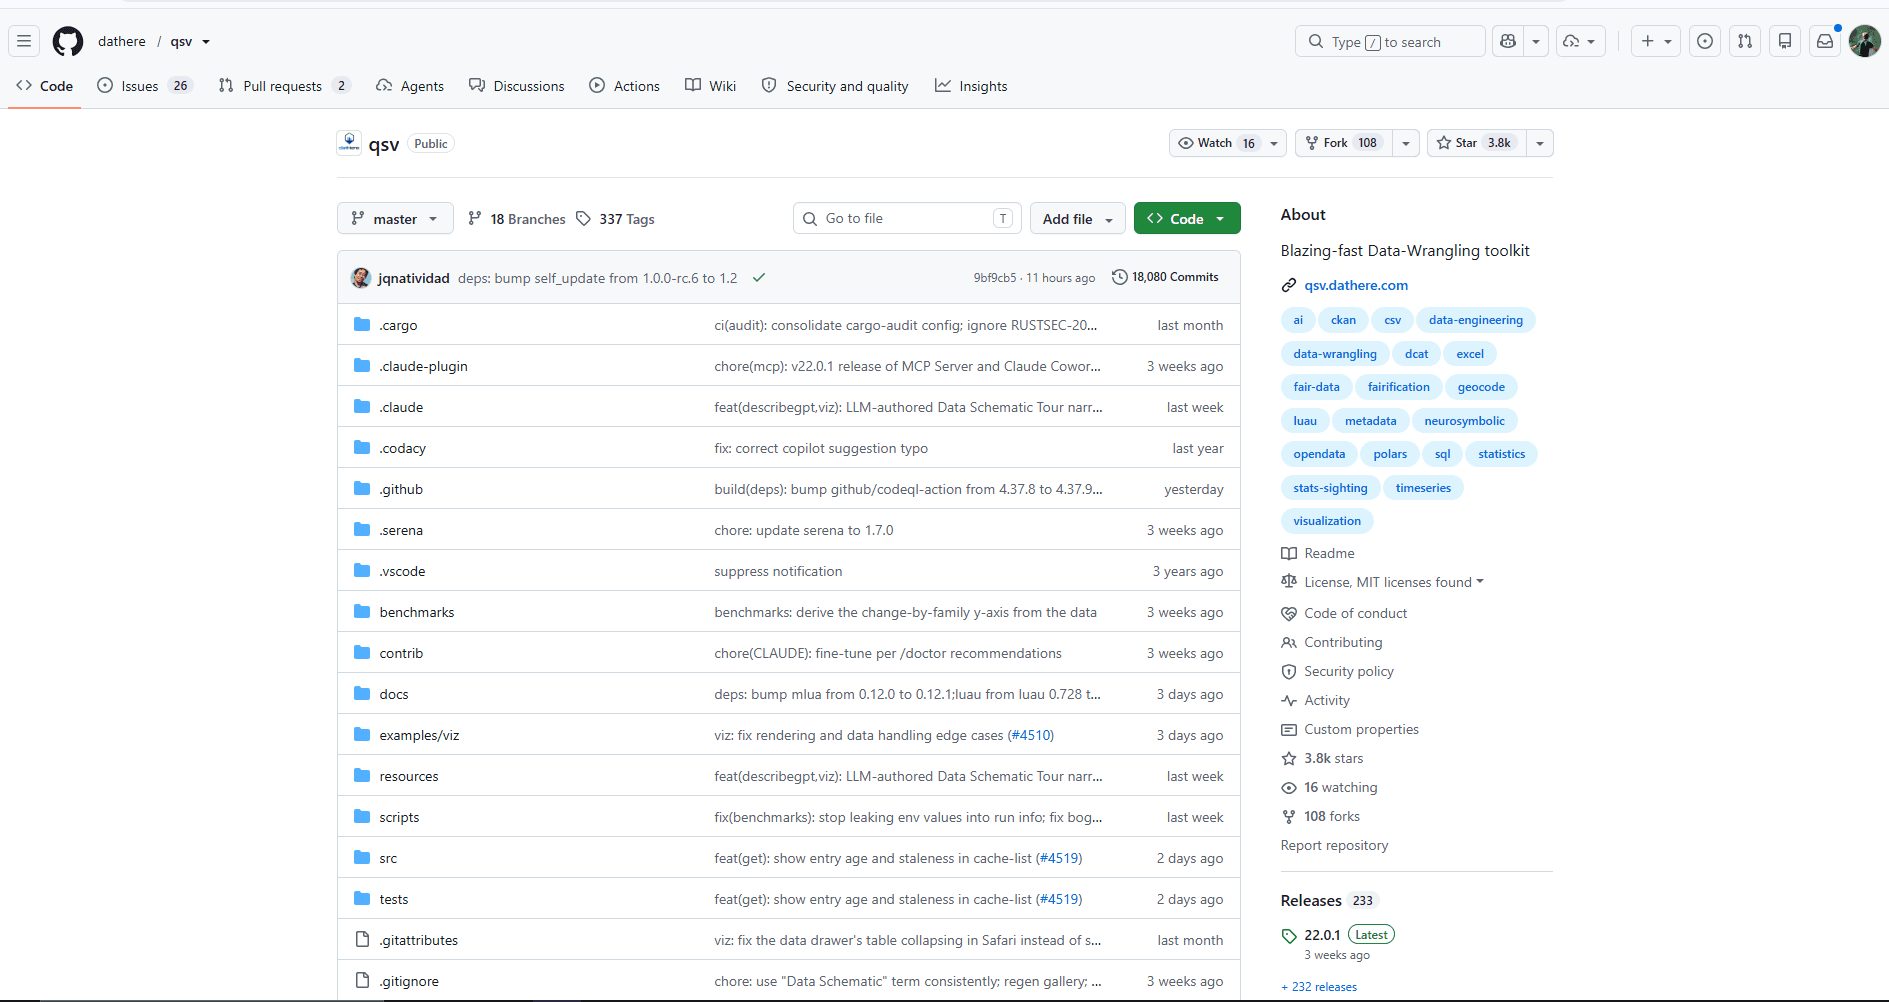Open the Actions tab
The height and width of the screenshot is (1002, 1889).
[625, 86]
